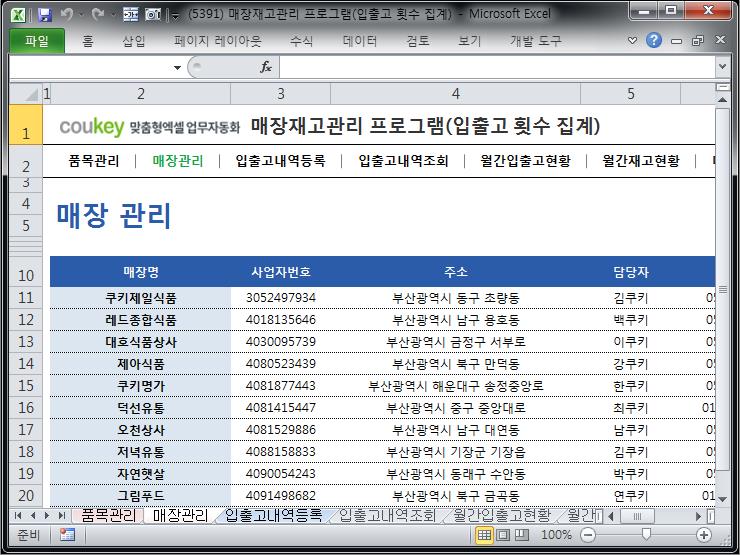Click the 월간입출고현황 navigation link

pyautogui.click(x=526, y=161)
